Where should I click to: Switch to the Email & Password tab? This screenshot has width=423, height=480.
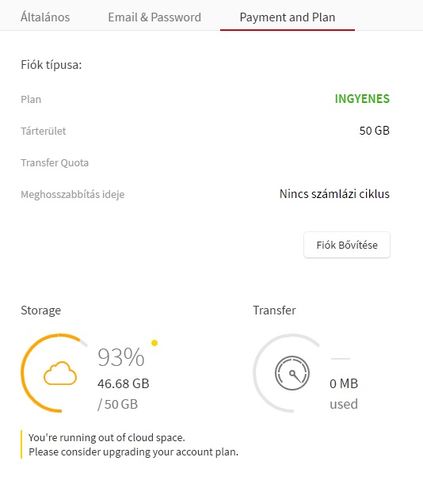pos(154,17)
